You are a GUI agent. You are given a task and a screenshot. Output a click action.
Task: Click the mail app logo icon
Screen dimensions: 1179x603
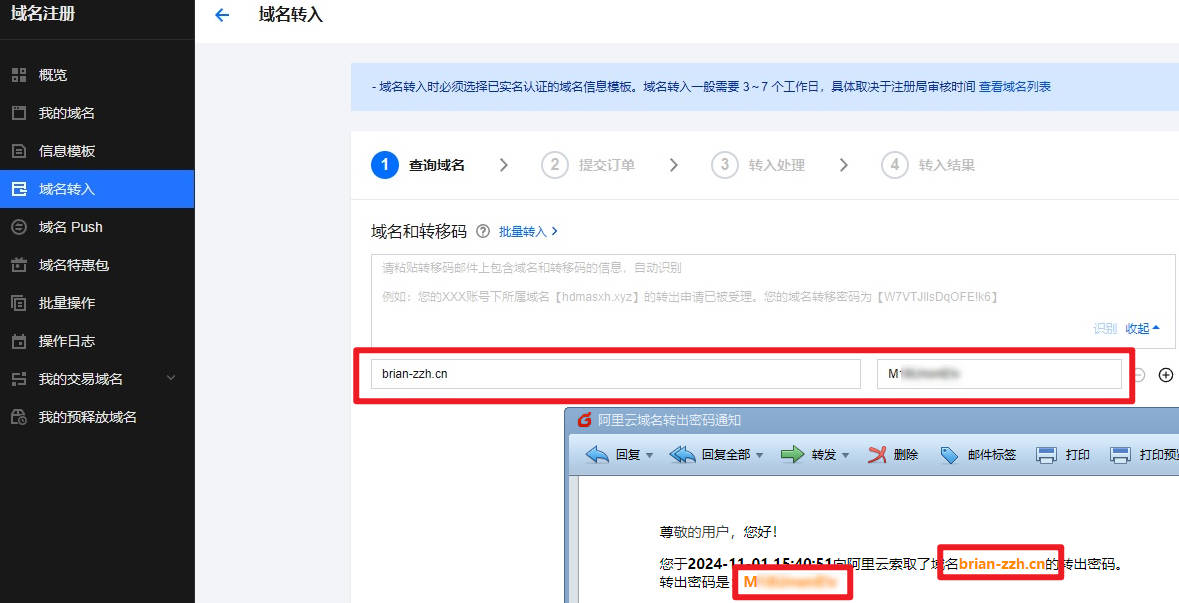tap(584, 420)
